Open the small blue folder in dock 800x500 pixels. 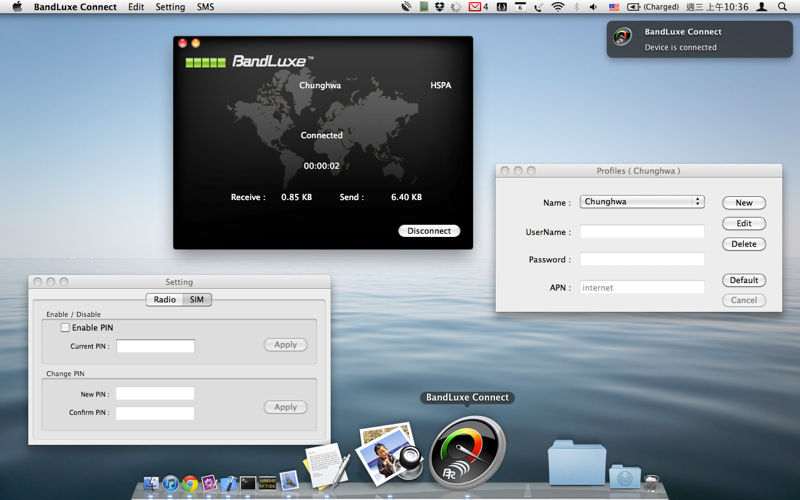pos(624,476)
